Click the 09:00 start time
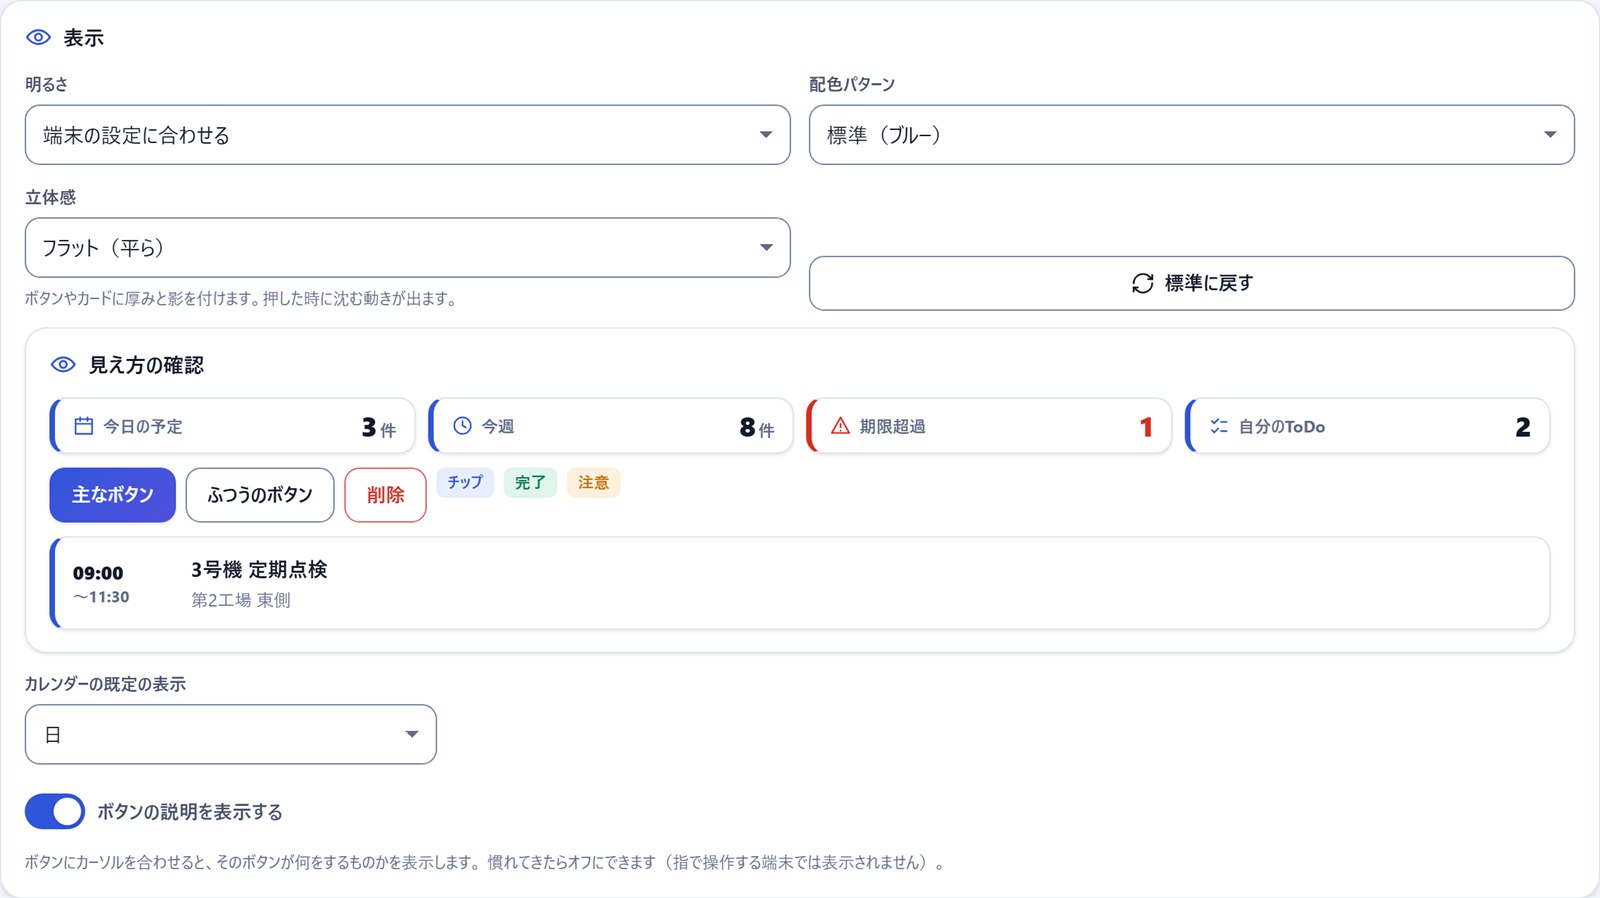The height and width of the screenshot is (898, 1600). point(98,573)
